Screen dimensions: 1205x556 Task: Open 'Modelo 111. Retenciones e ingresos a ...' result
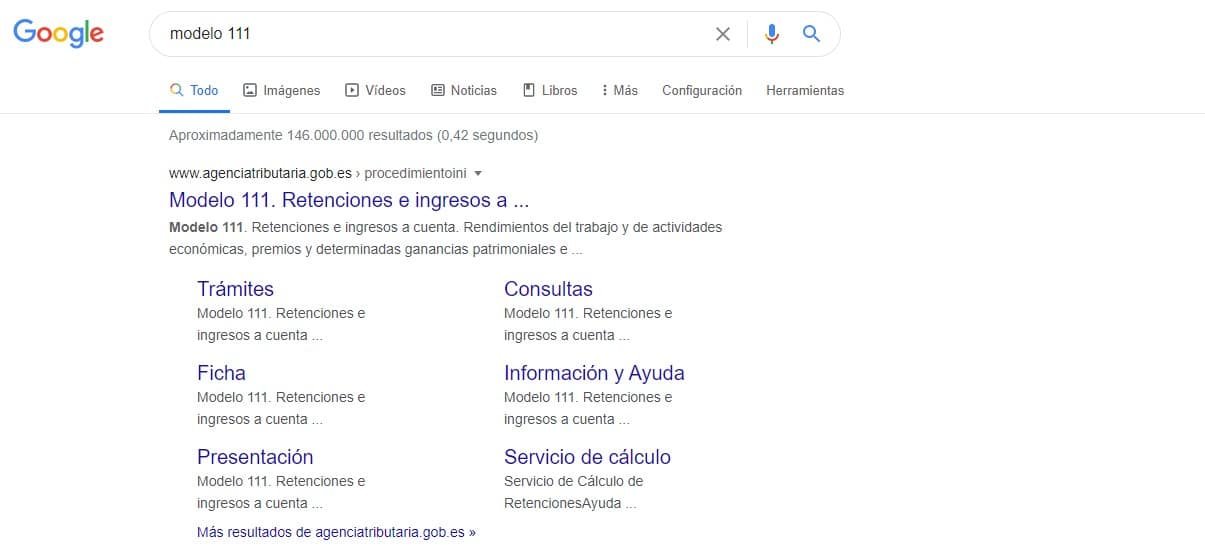click(x=349, y=199)
